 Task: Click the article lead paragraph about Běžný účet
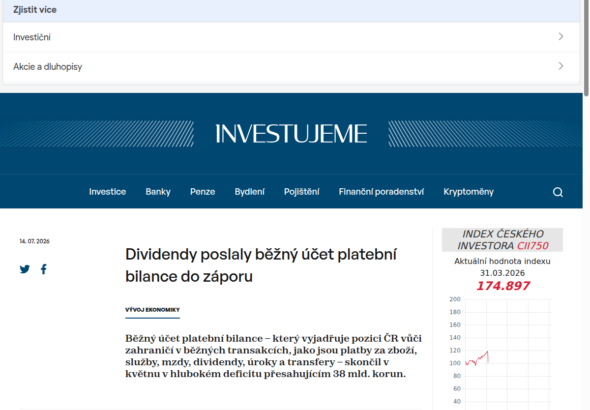274,356
